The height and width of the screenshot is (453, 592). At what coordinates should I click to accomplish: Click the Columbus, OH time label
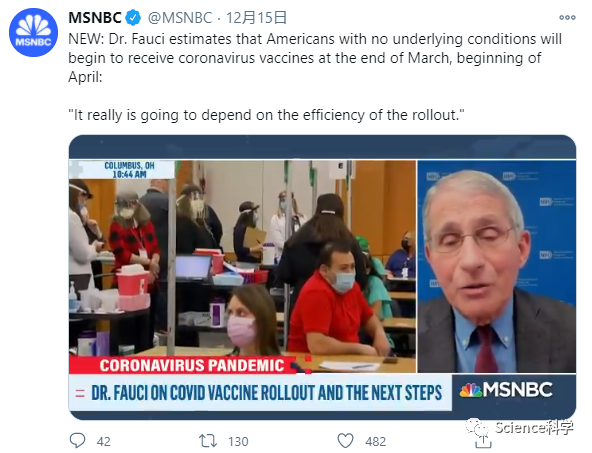pos(129,170)
